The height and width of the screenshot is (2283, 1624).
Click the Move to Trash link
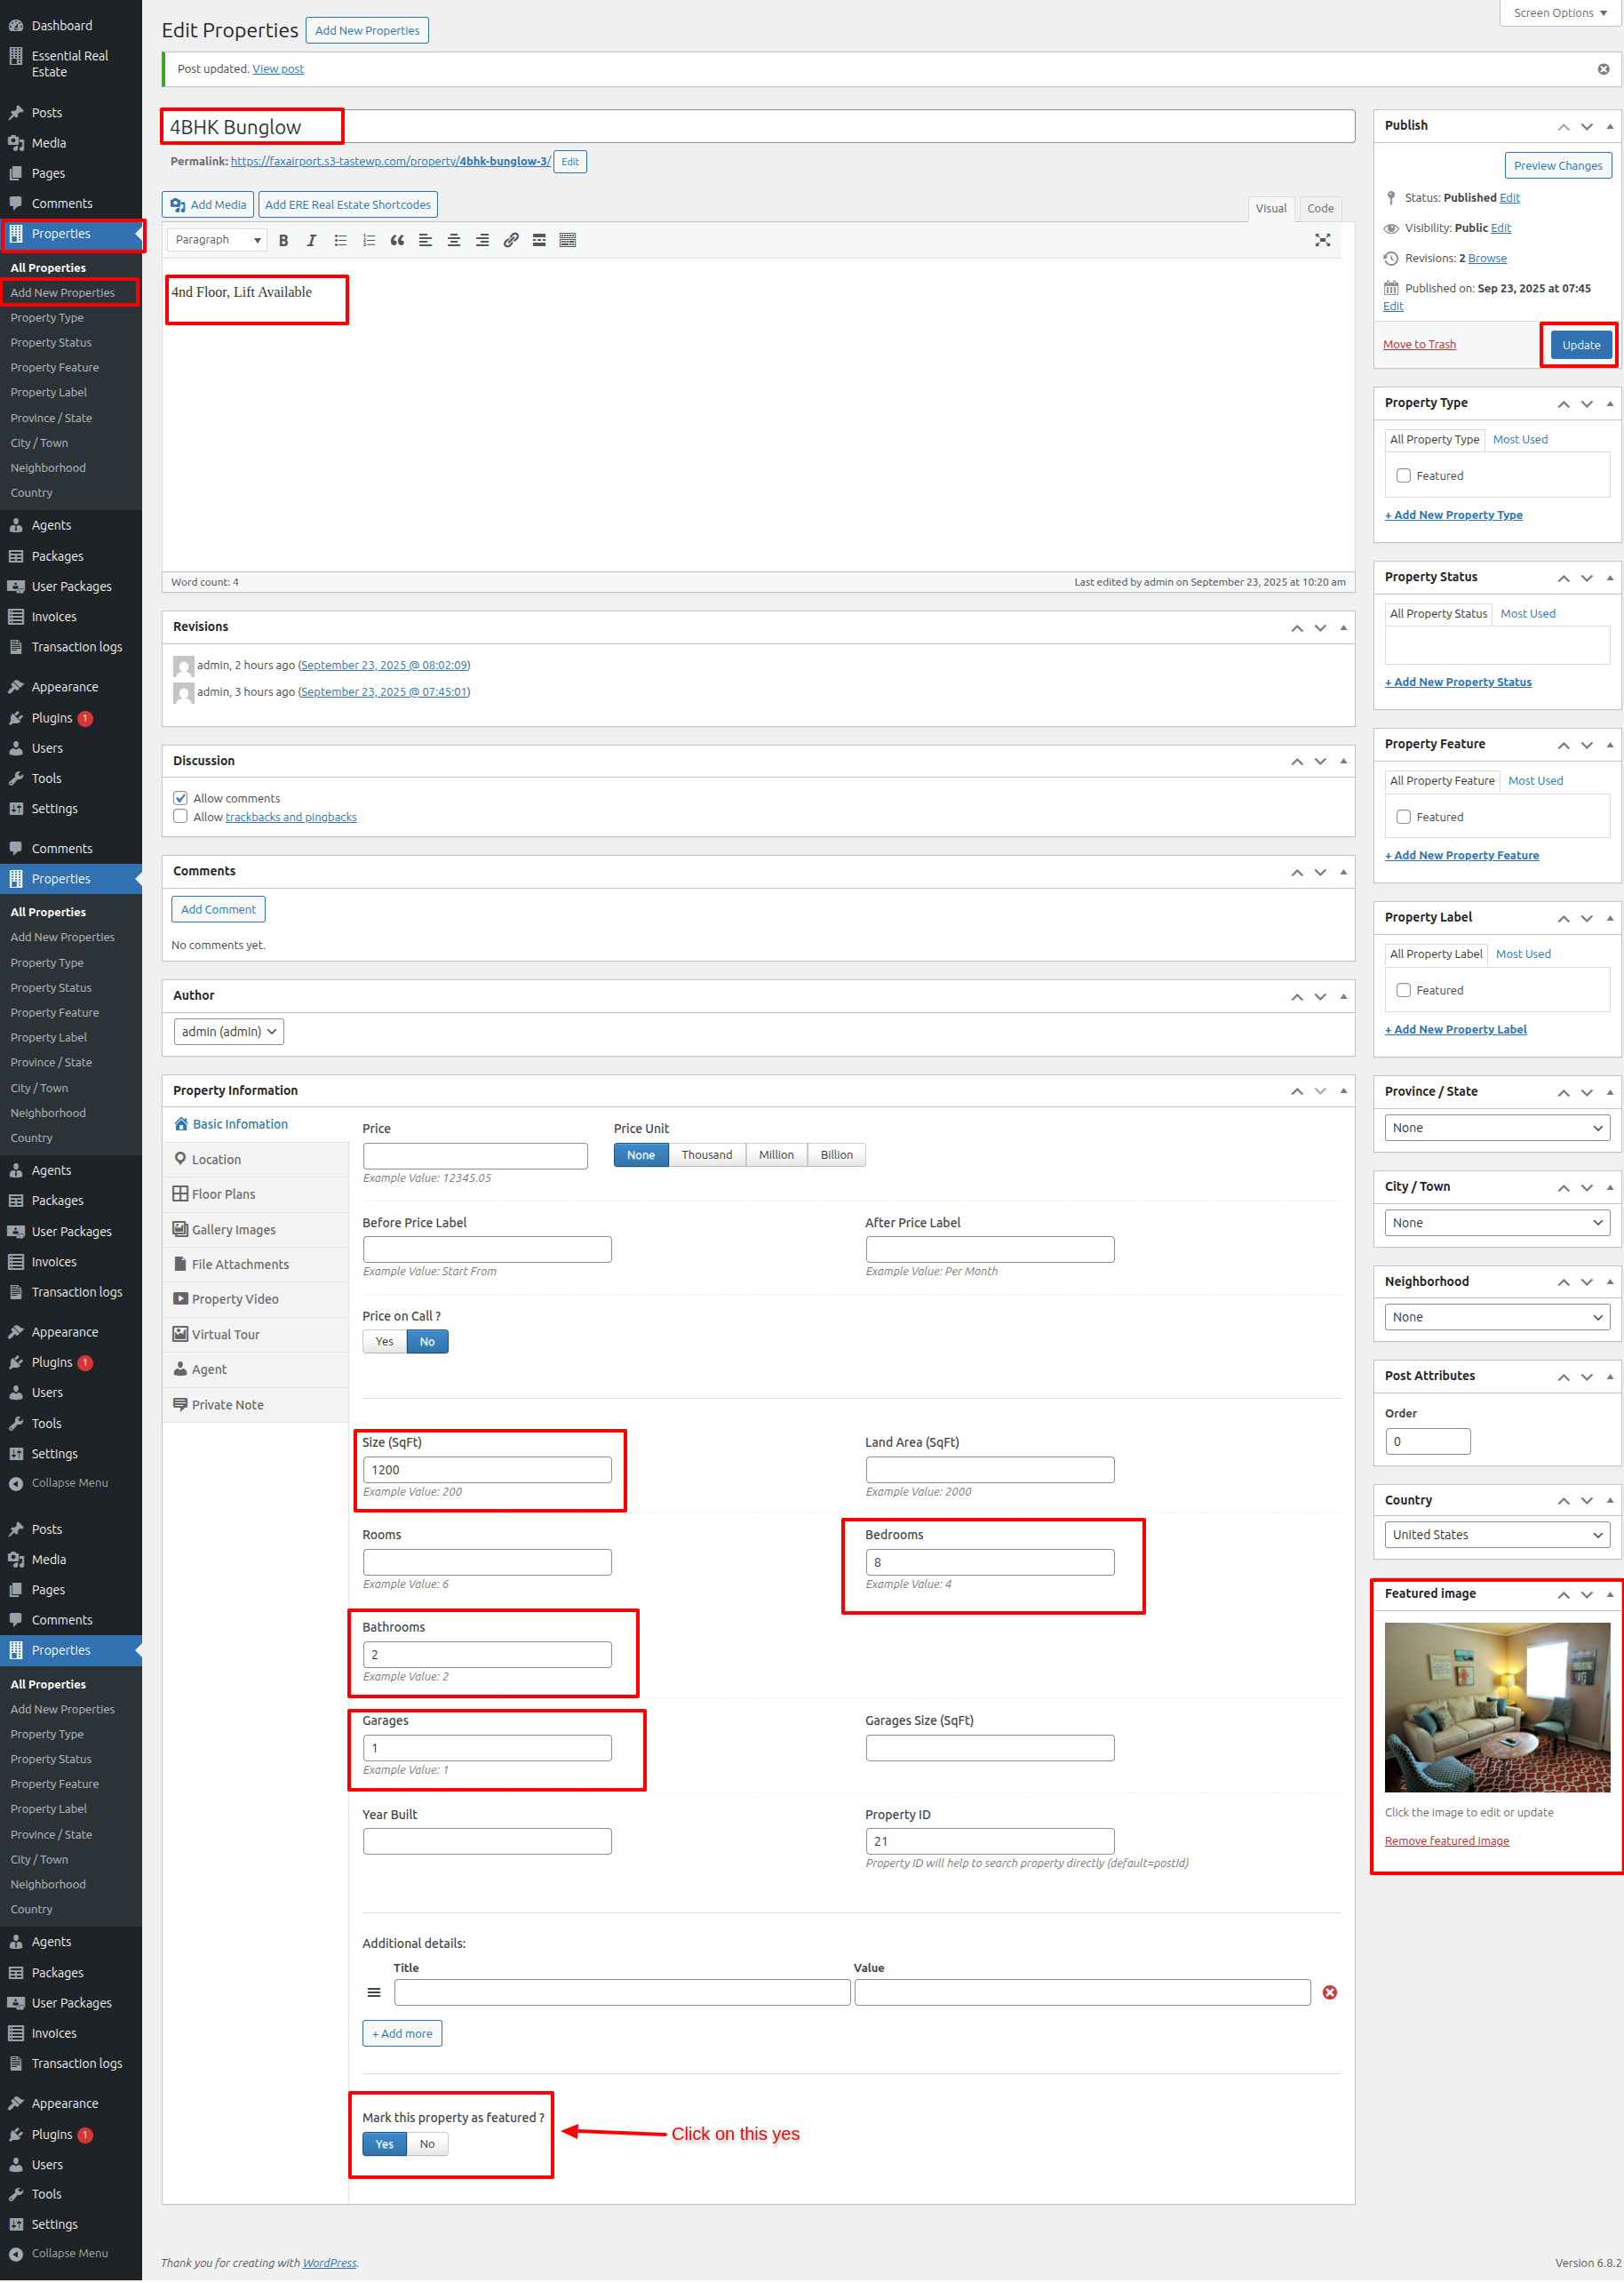[x=1419, y=345]
